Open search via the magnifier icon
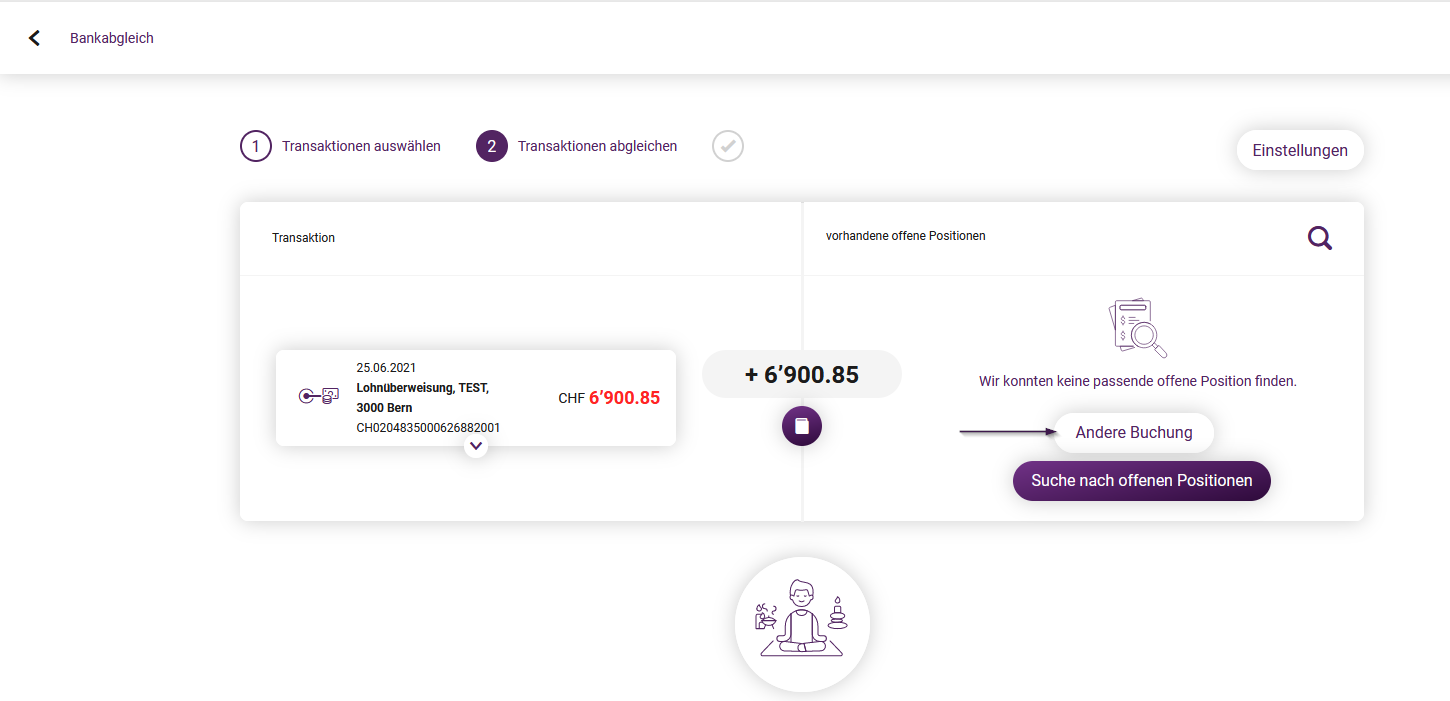The height and width of the screenshot is (701, 1450). tap(1320, 238)
